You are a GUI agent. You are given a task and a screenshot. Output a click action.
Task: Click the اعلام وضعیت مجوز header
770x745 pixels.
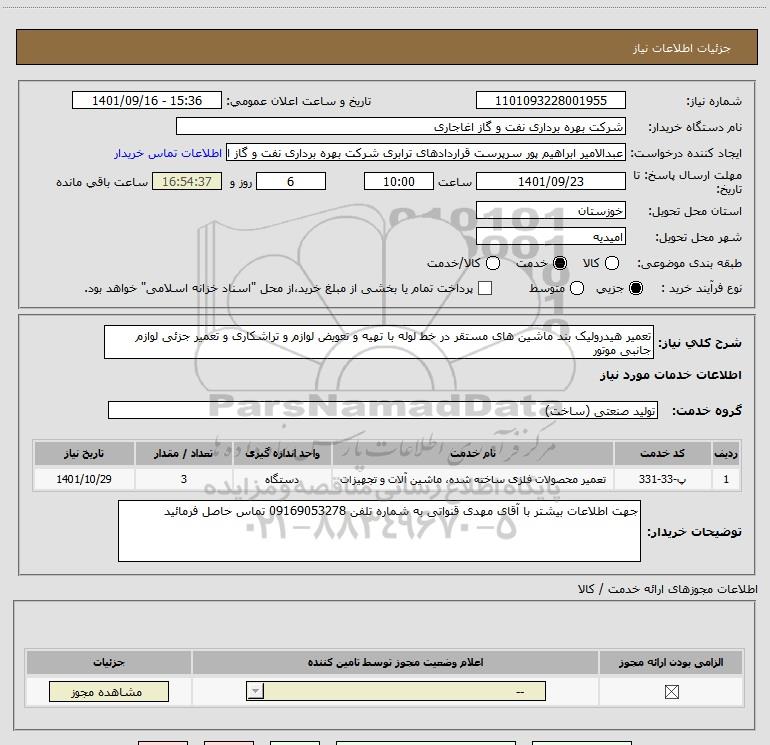[x=395, y=662]
